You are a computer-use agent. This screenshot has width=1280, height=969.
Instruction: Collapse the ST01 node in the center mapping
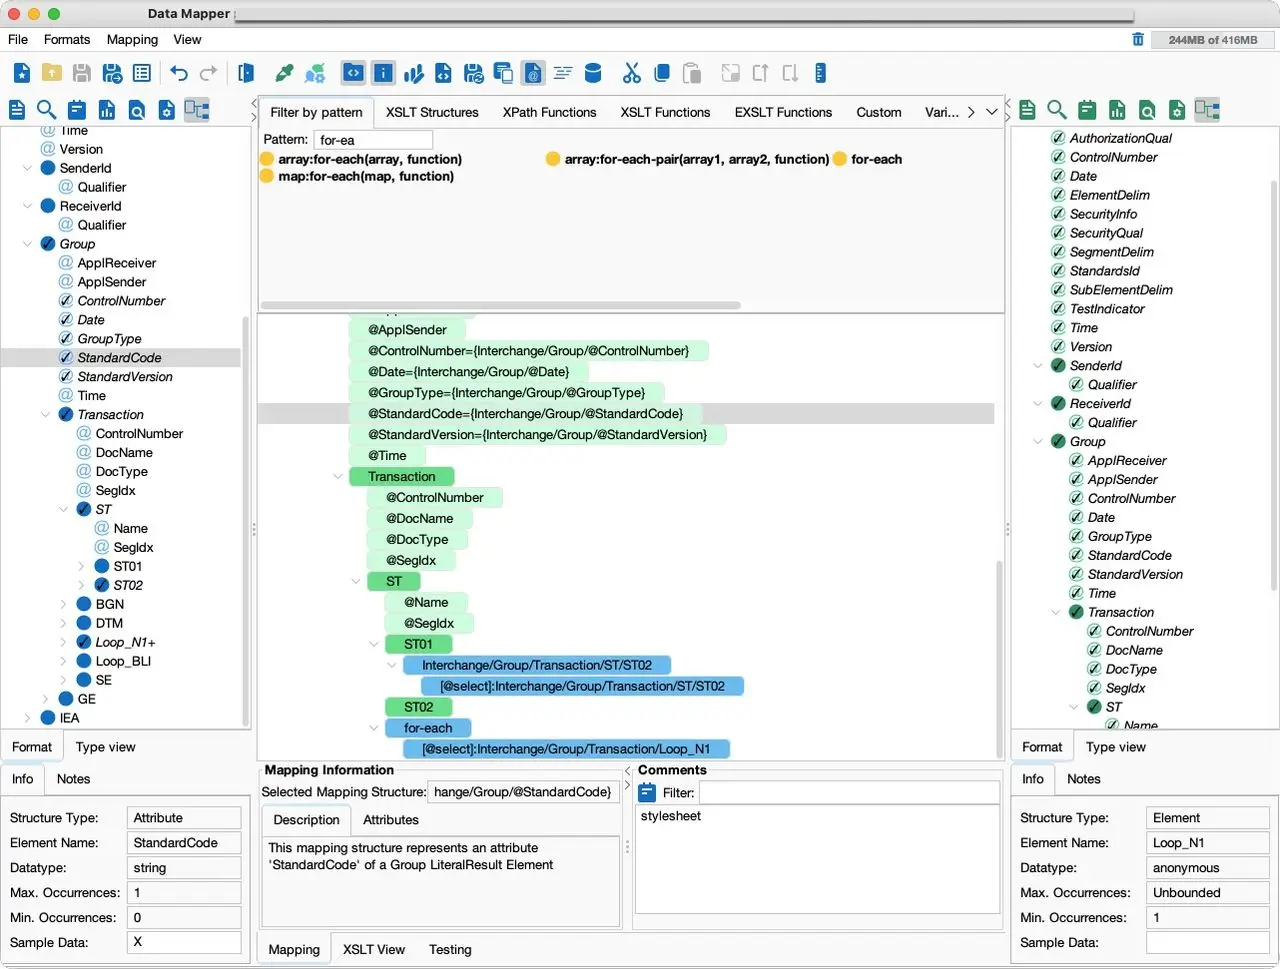[374, 645]
